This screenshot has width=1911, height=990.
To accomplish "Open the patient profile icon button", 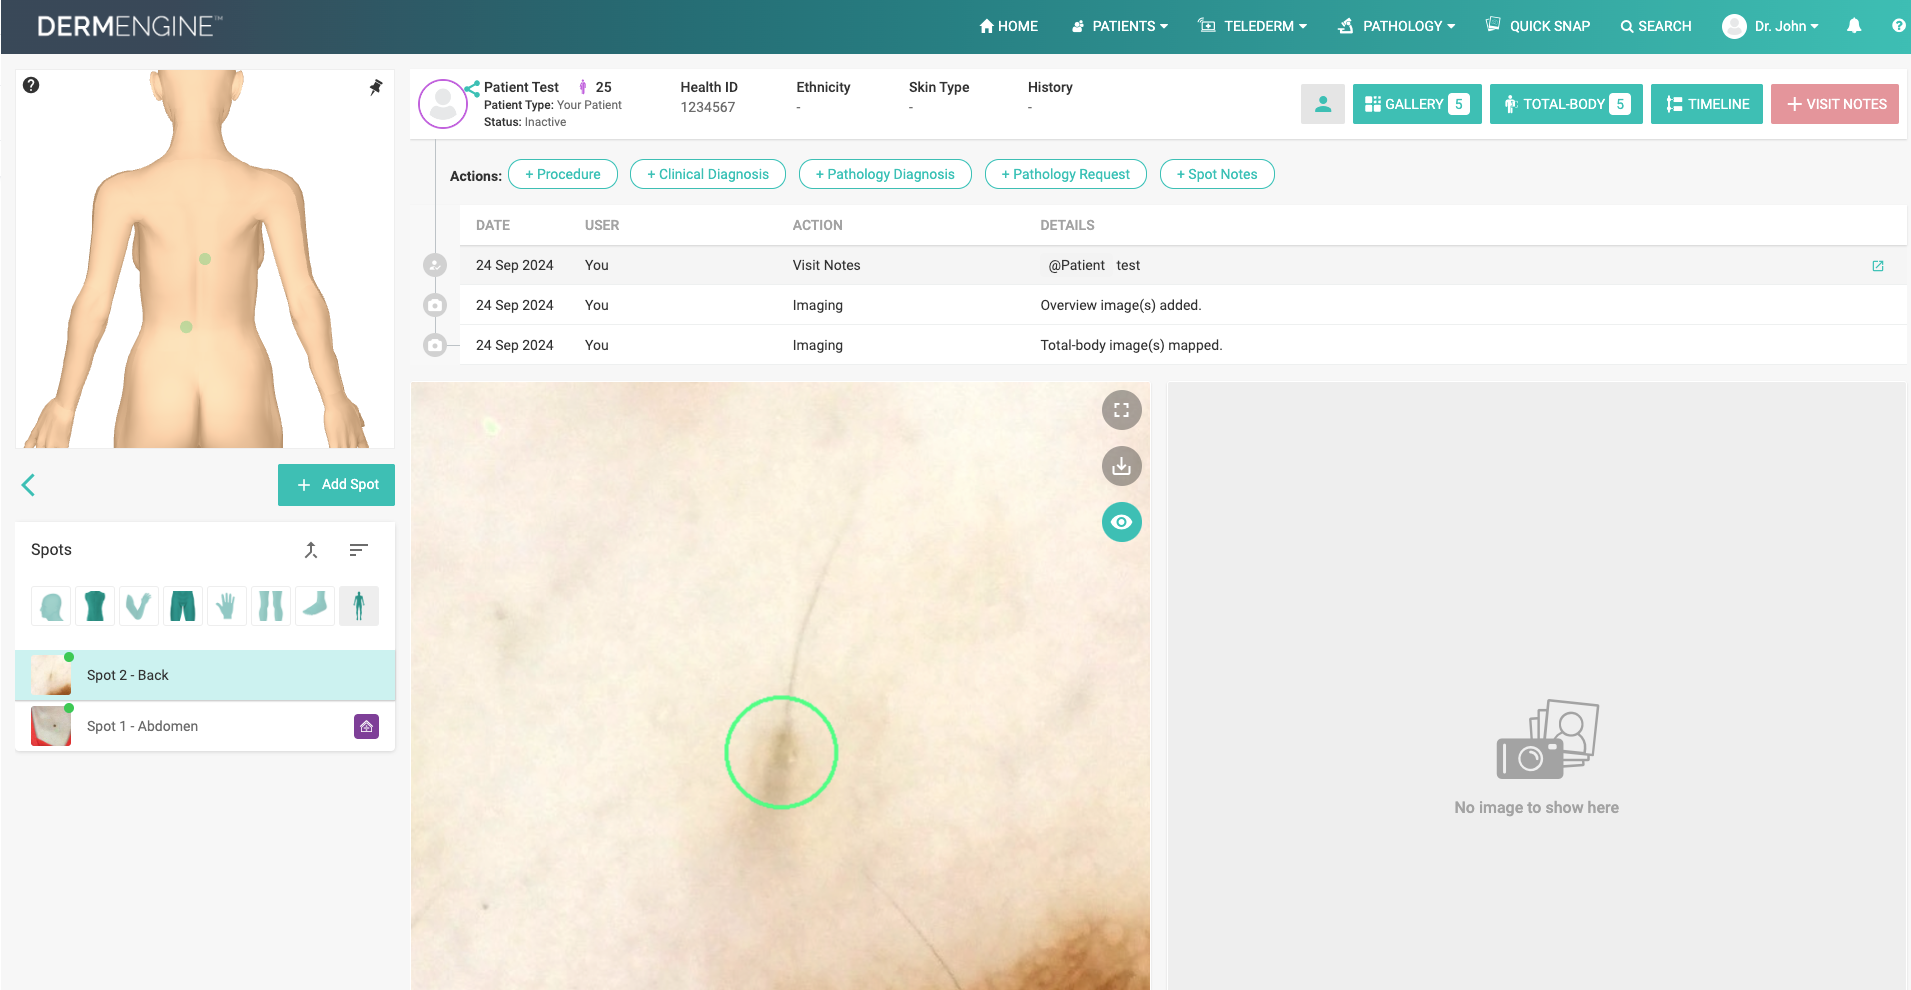I will point(1322,104).
